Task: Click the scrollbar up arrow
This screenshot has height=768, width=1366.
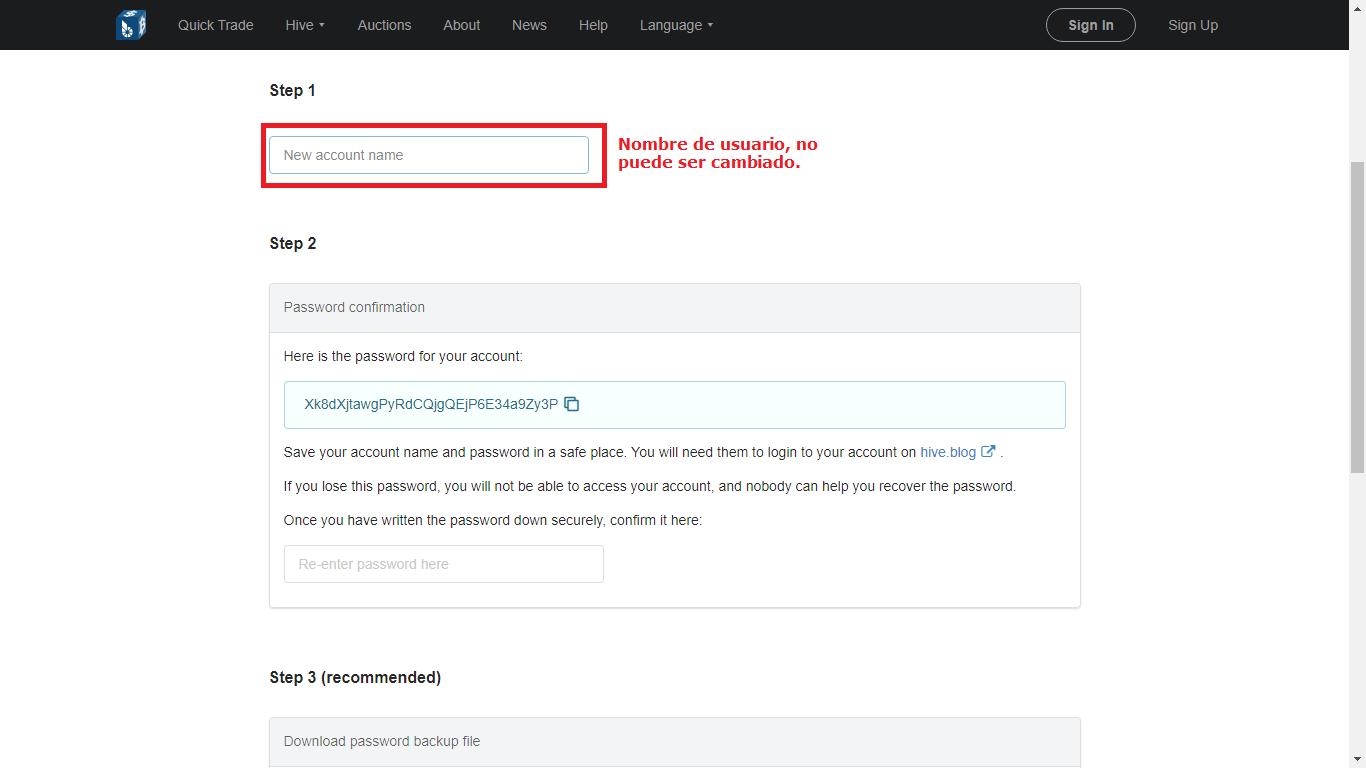Action: click(x=1357, y=8)
